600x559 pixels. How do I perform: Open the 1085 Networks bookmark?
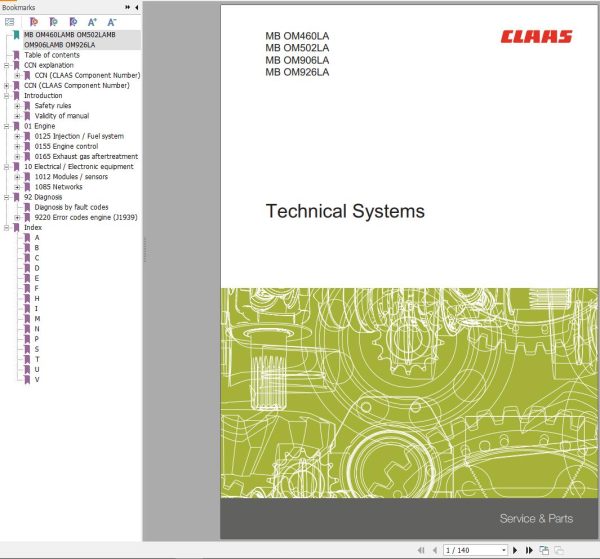pos(58,187)
